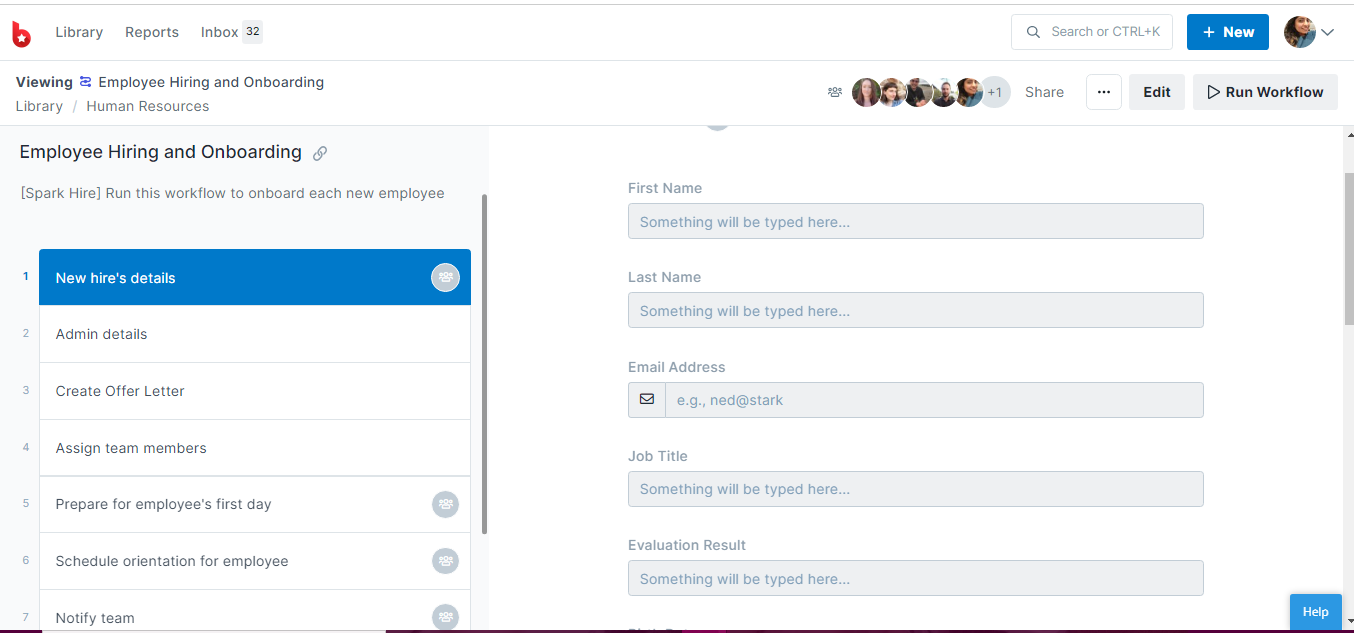Open the Human Resources breadcrumb link
This screenshot has width=1354, height=633.
click(x=147, y=105)
